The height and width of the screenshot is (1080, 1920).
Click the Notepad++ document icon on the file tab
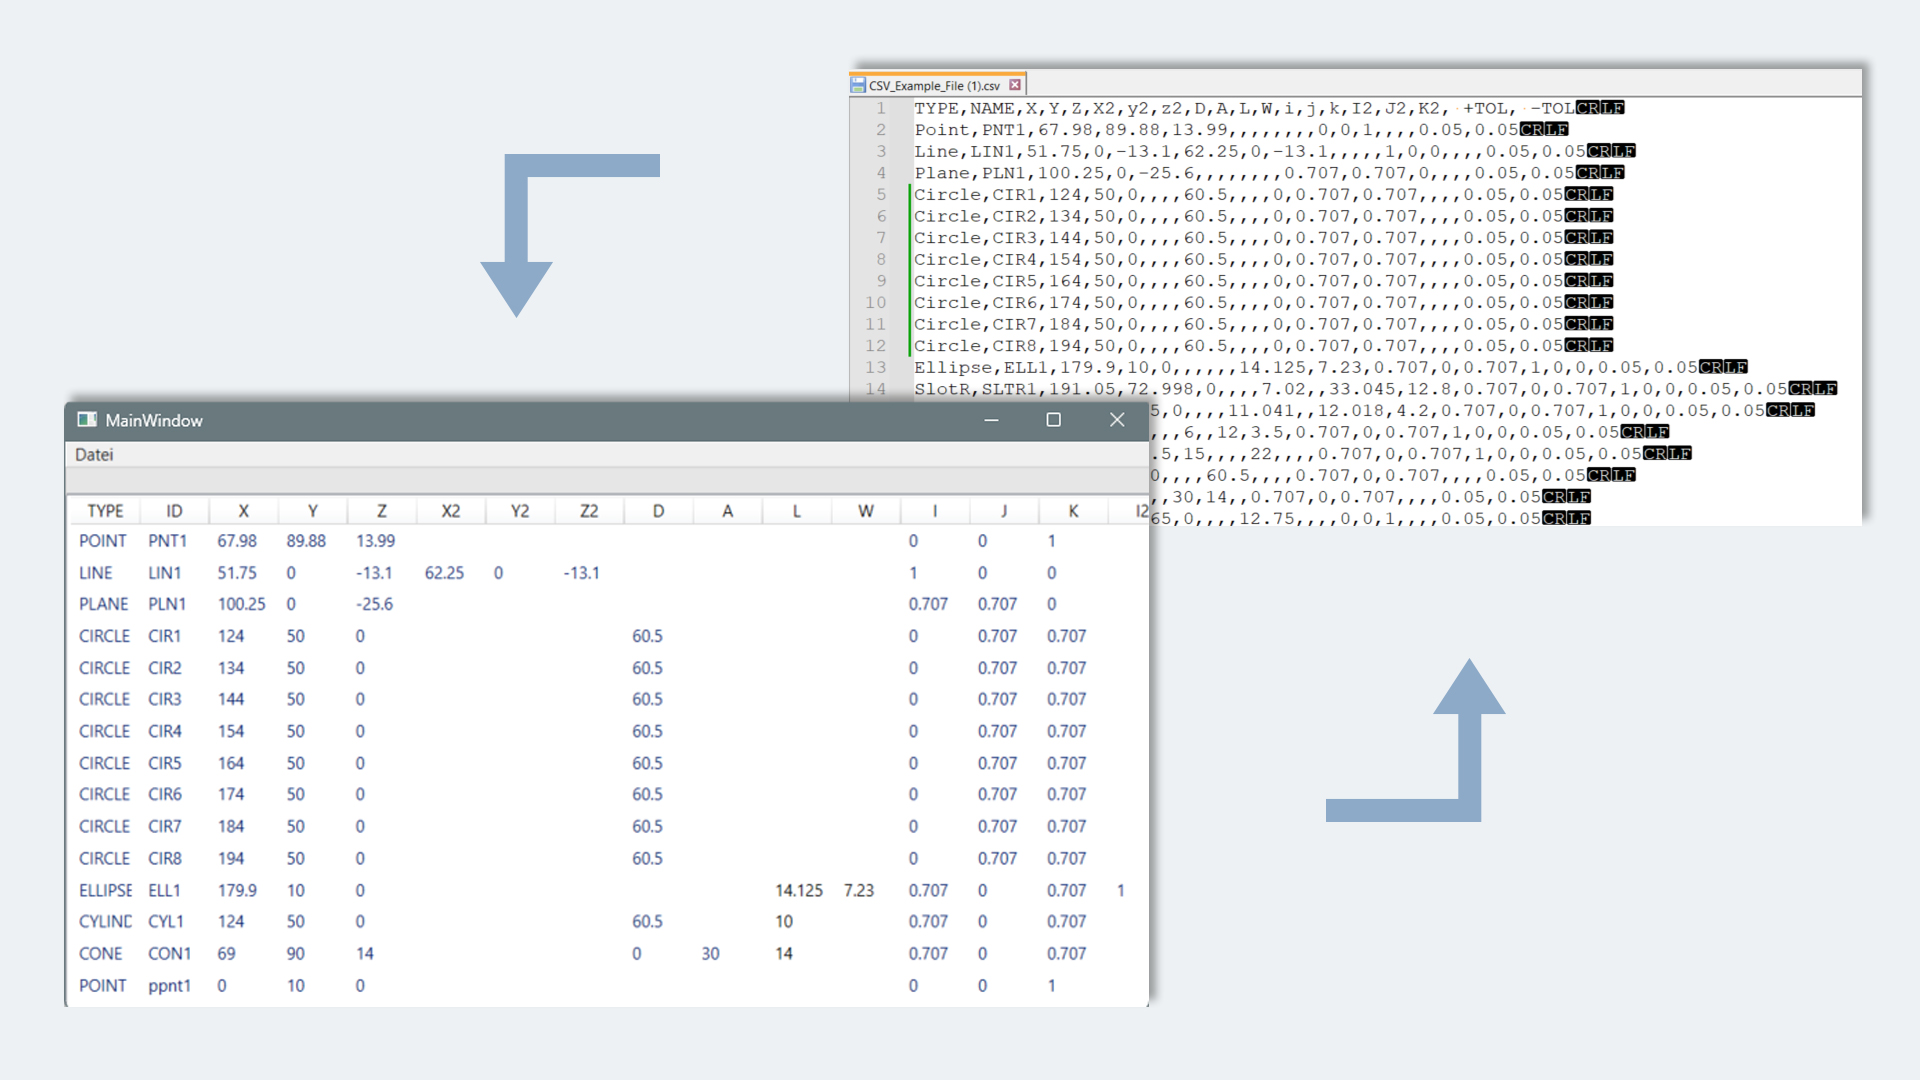(x=860, y=85)
